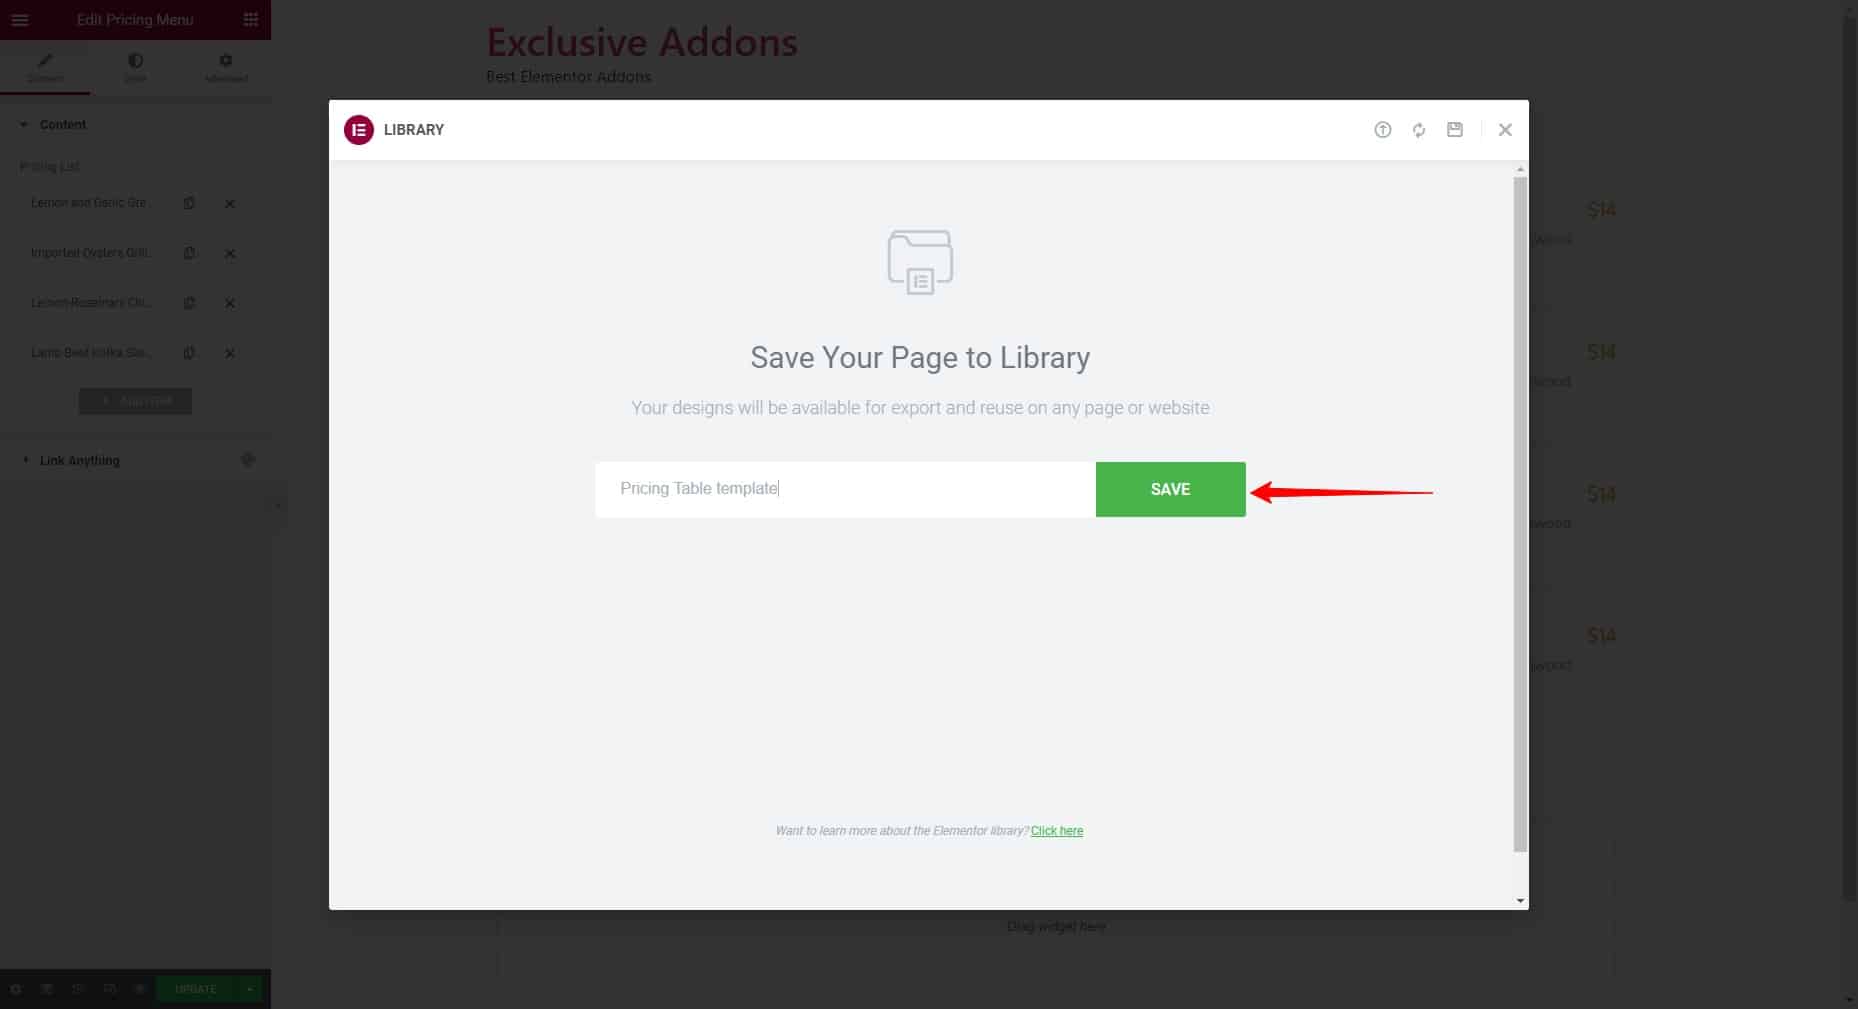Screen dimensions: 1858x1009
Task: Open page settings gear in the bottom bar
Action: [x=15, y=989]
